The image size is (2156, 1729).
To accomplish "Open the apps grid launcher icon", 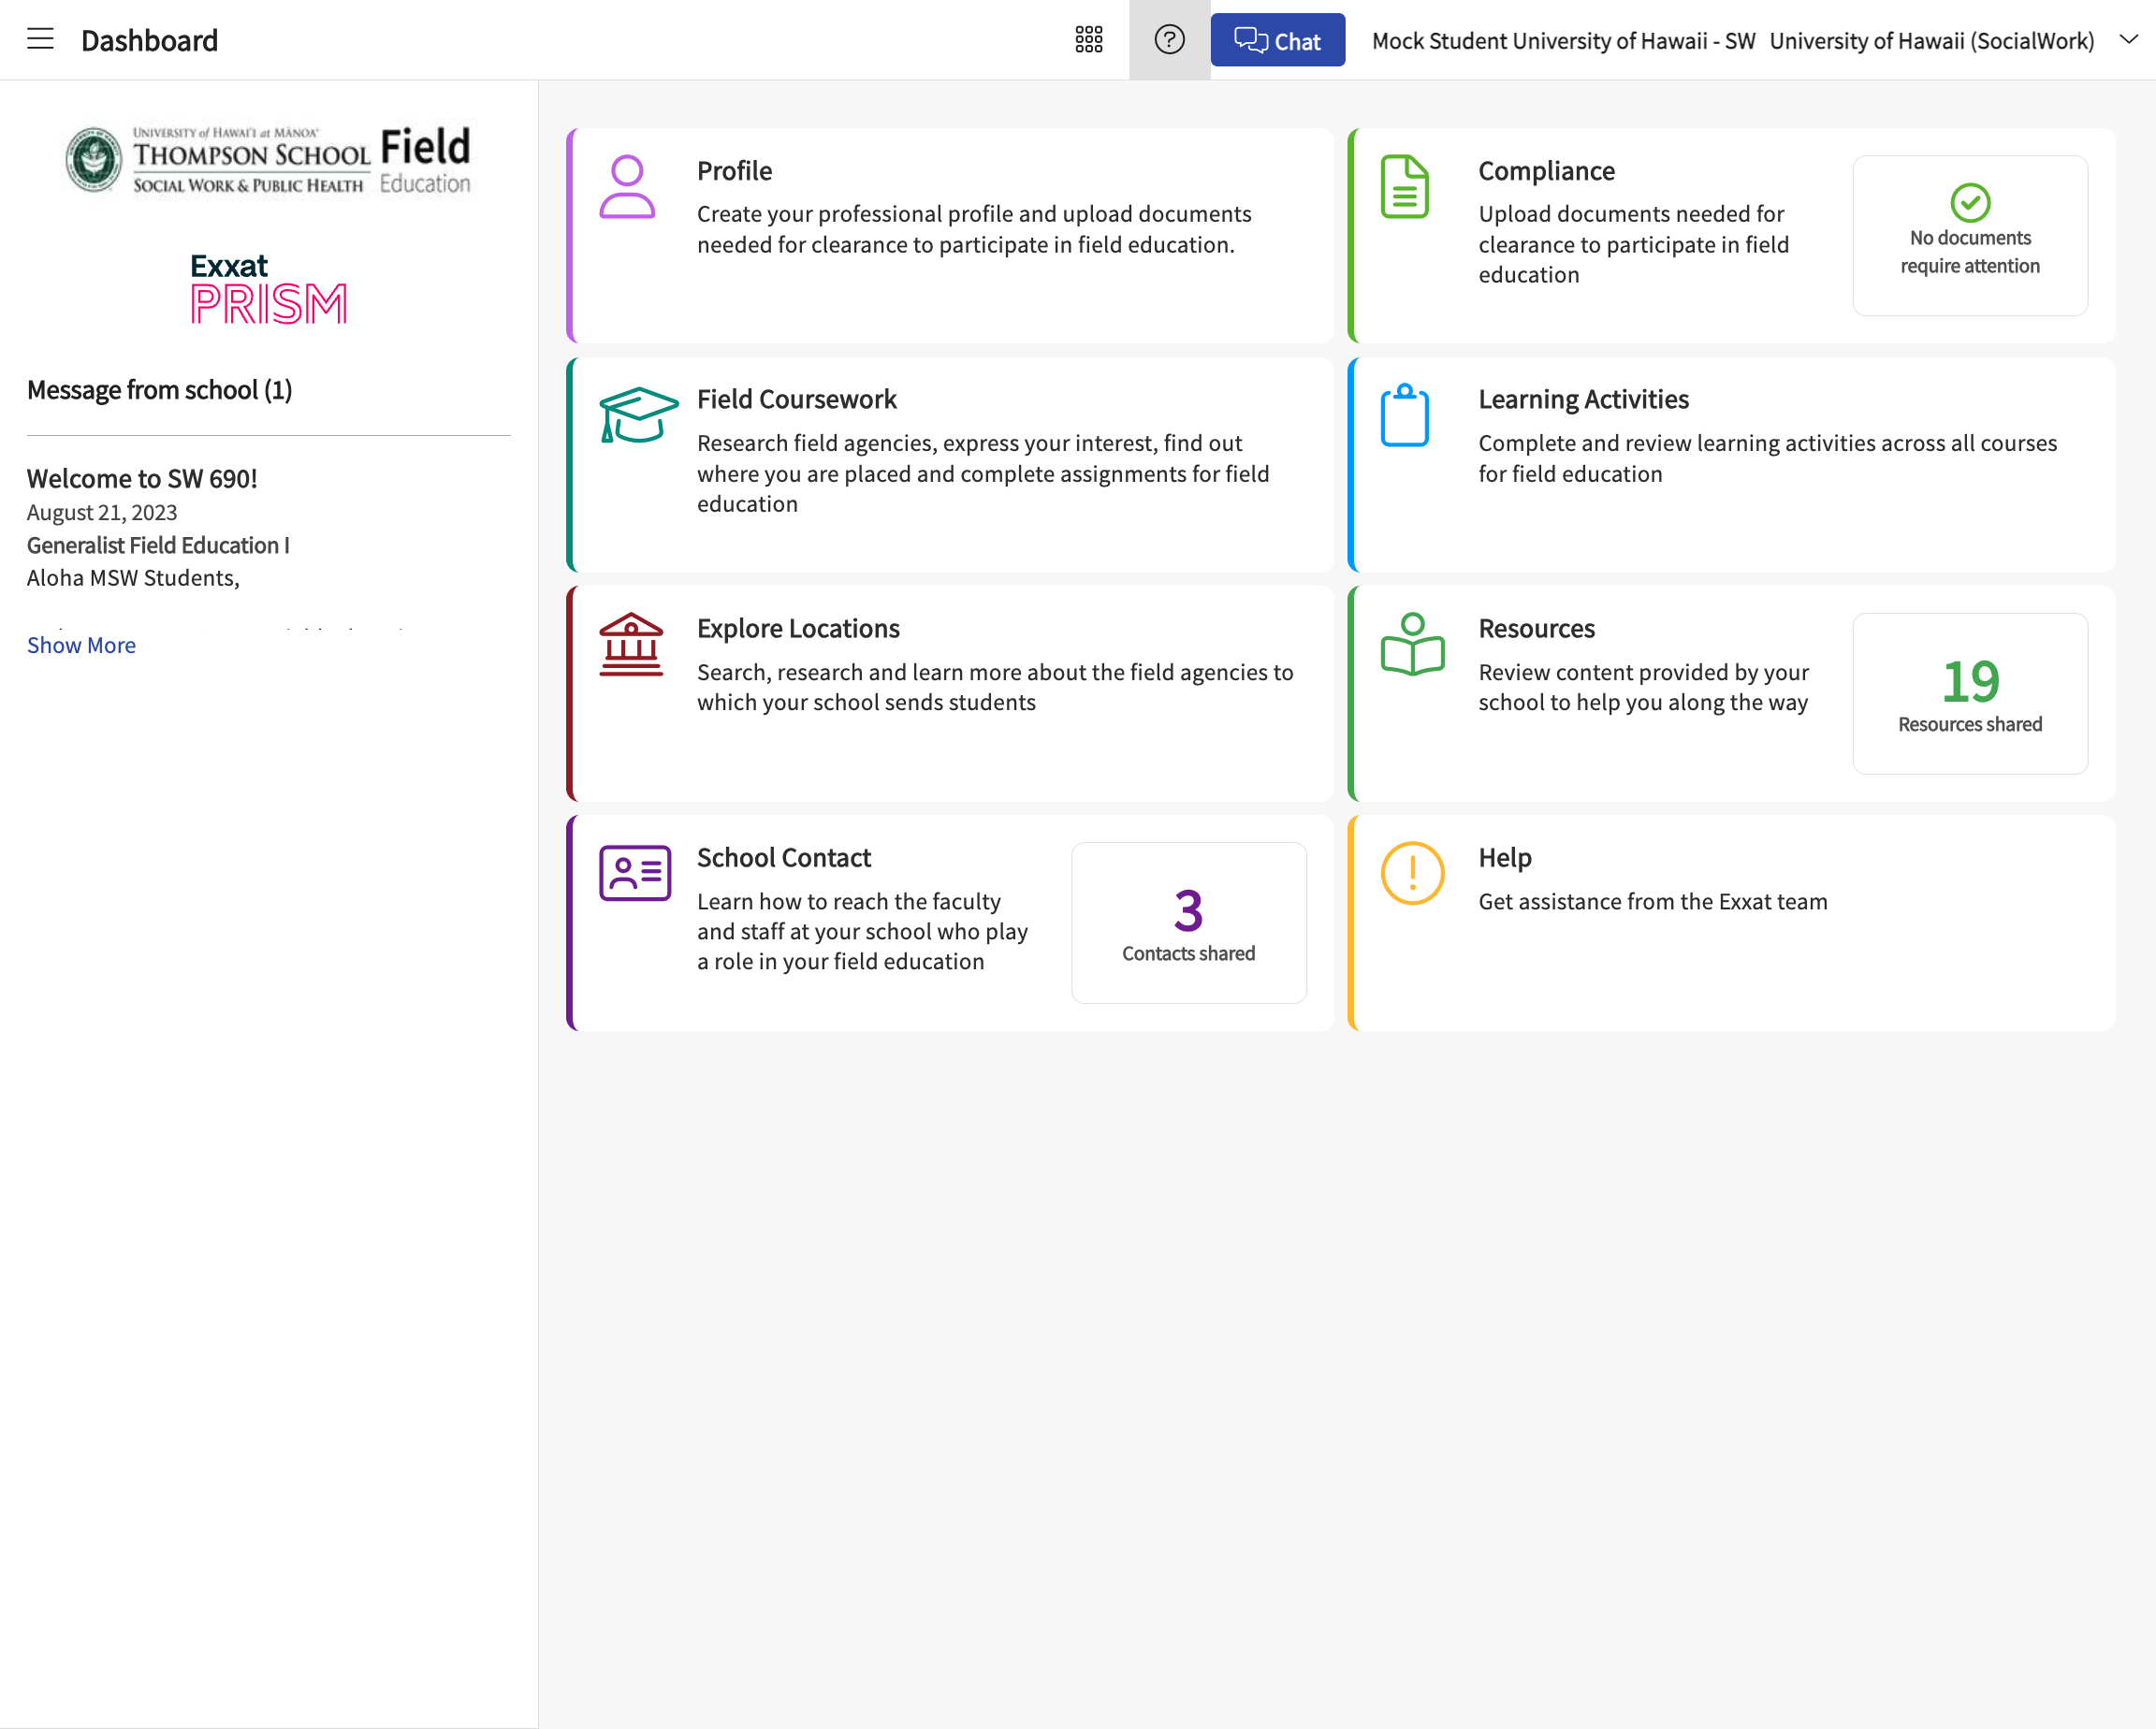I will click(x=1089, y=40).
